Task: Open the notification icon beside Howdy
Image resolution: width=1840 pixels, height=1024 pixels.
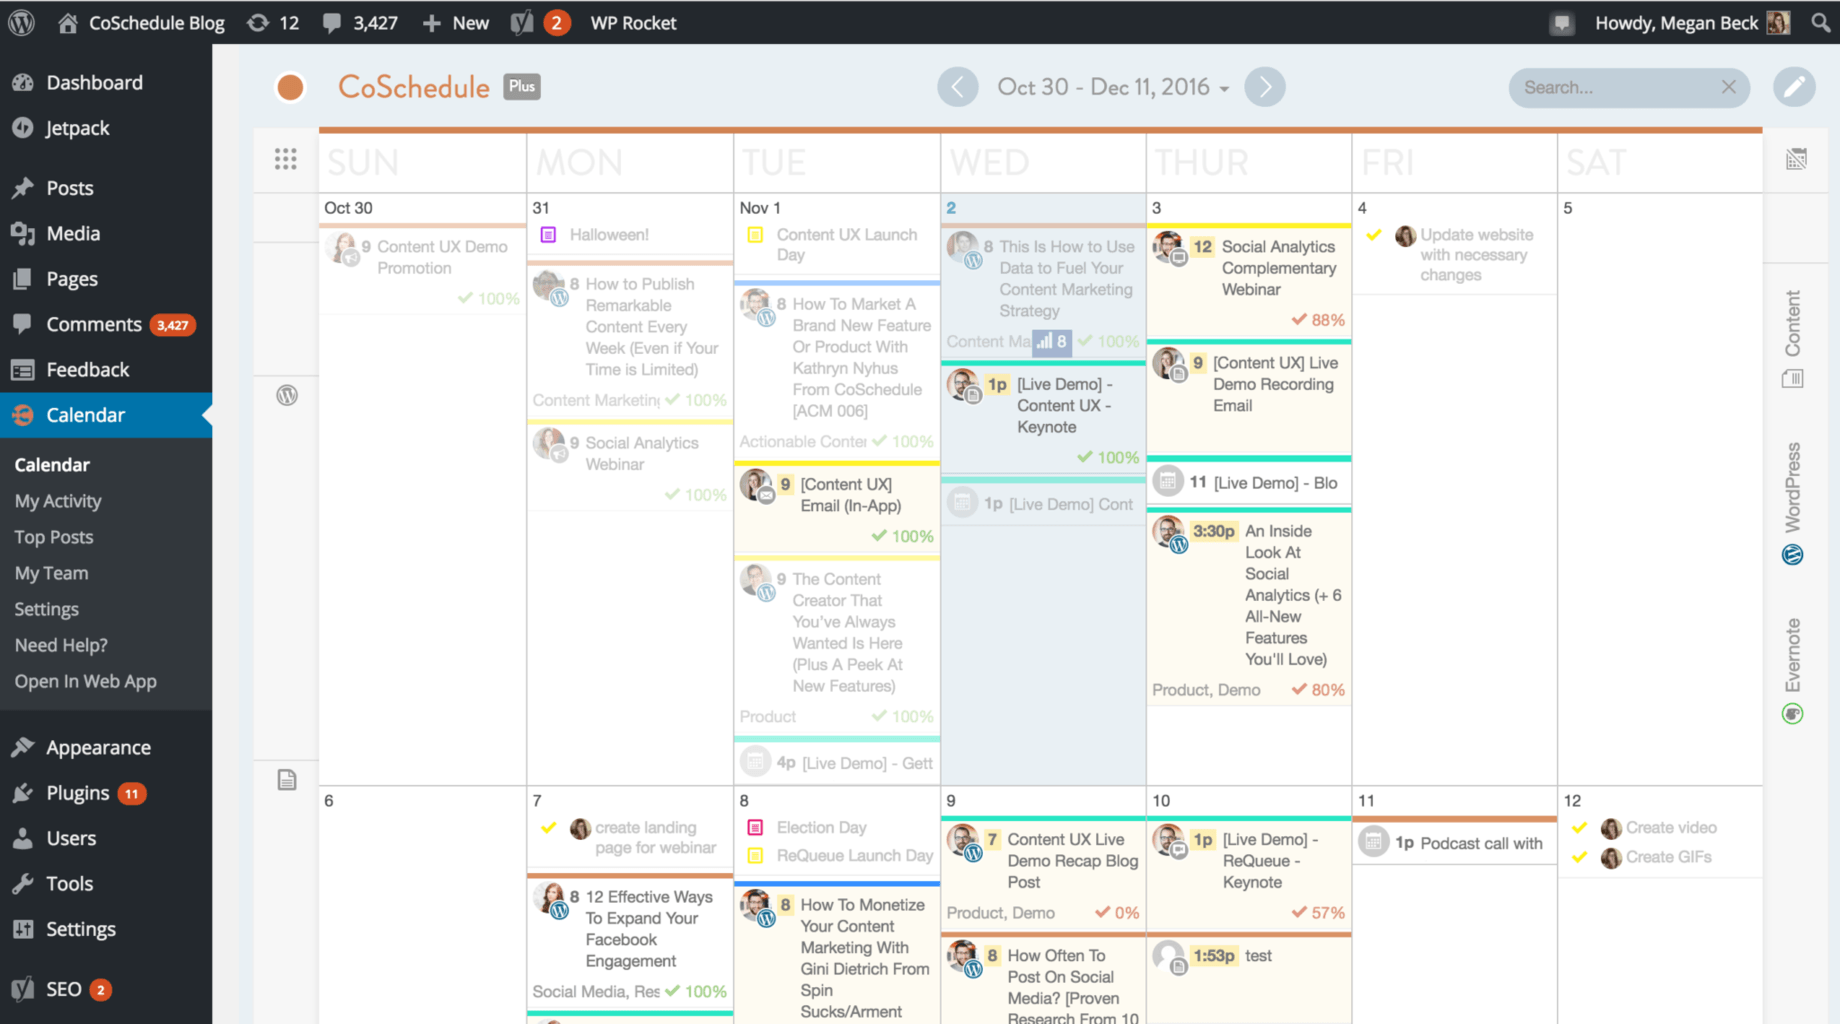Action: point(1562,23)
